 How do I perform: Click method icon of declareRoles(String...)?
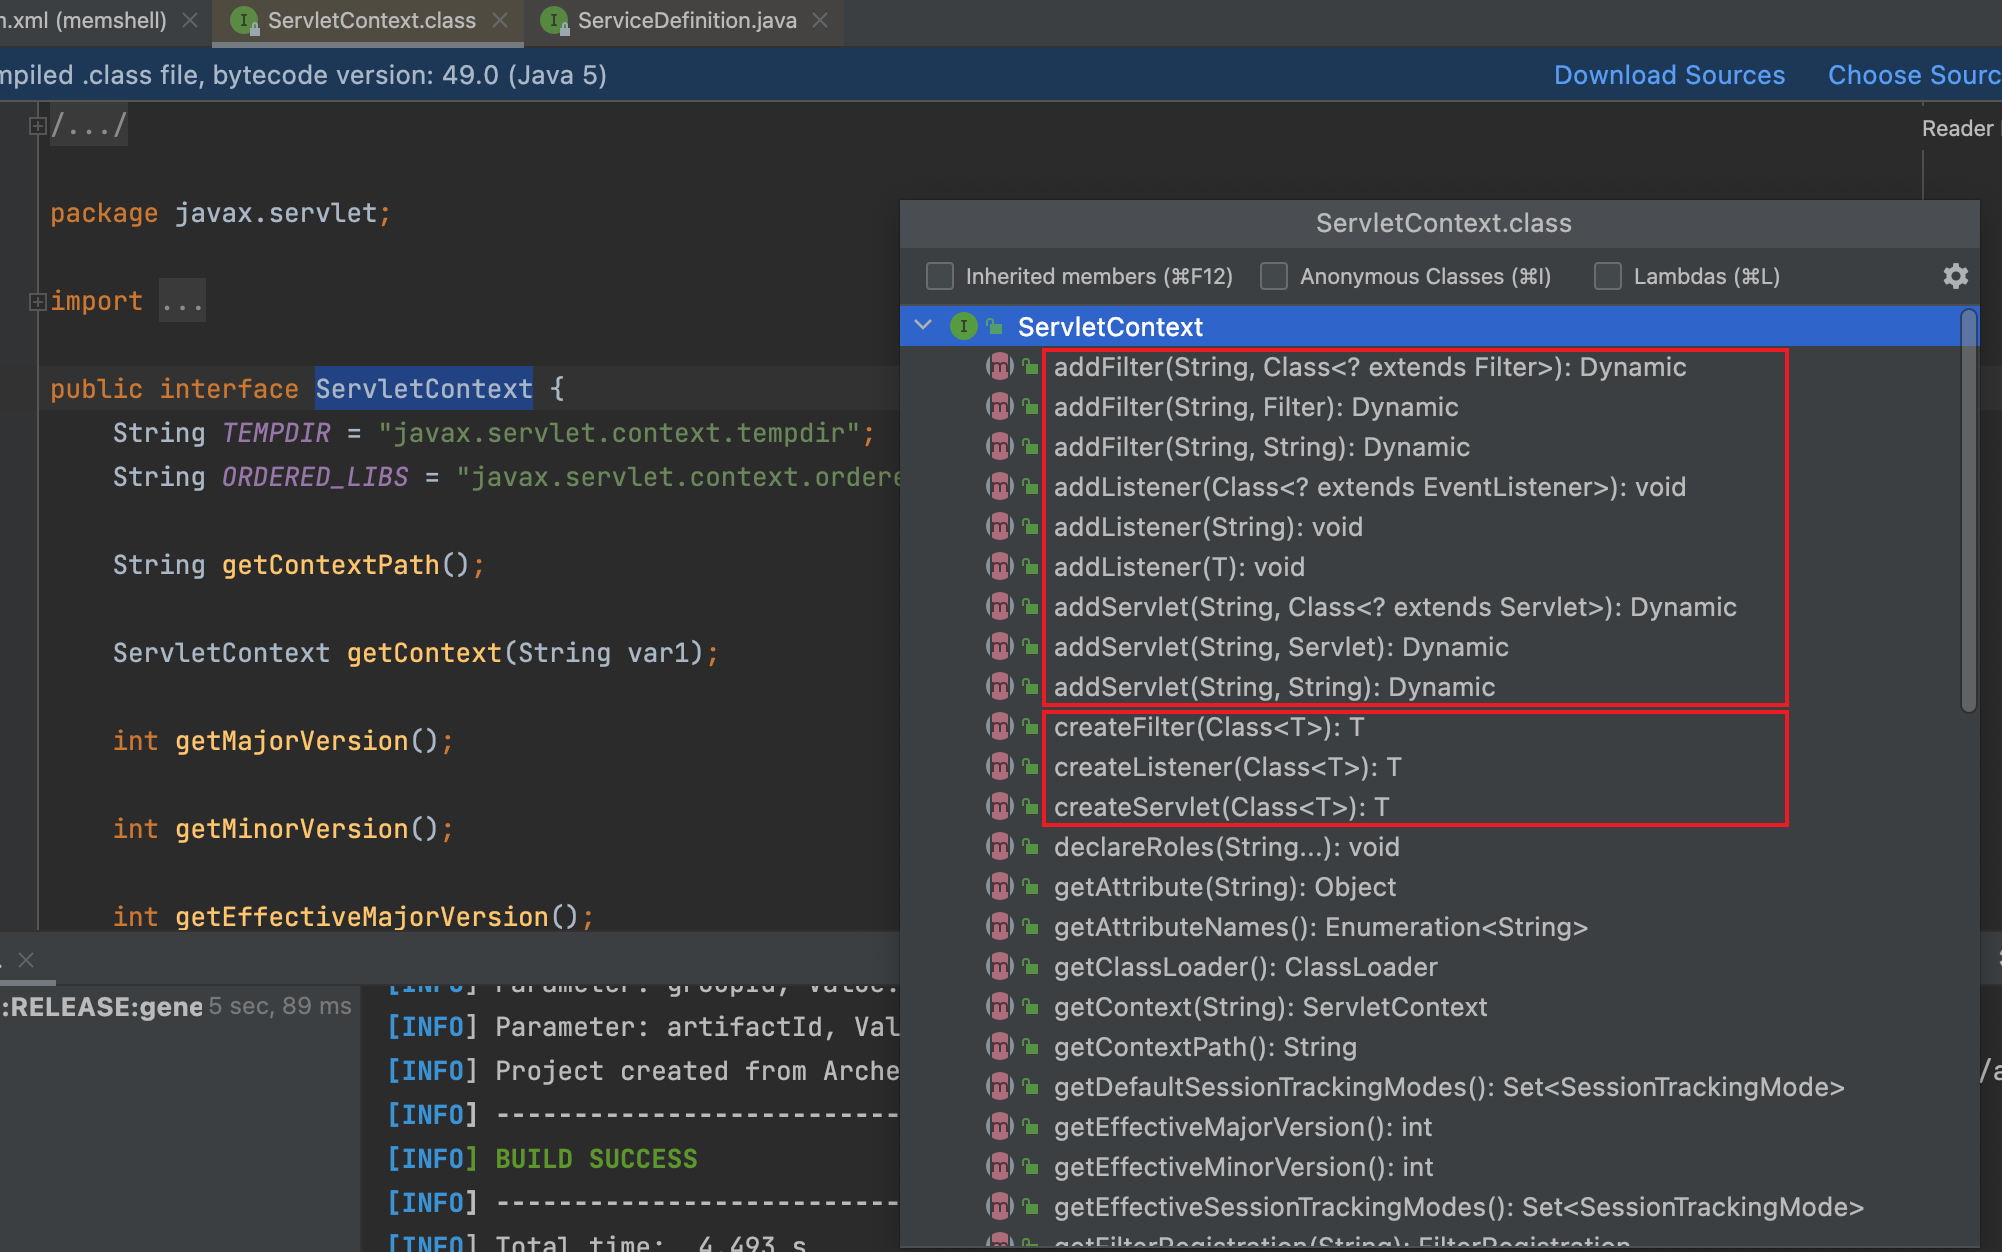point(1000,847)
